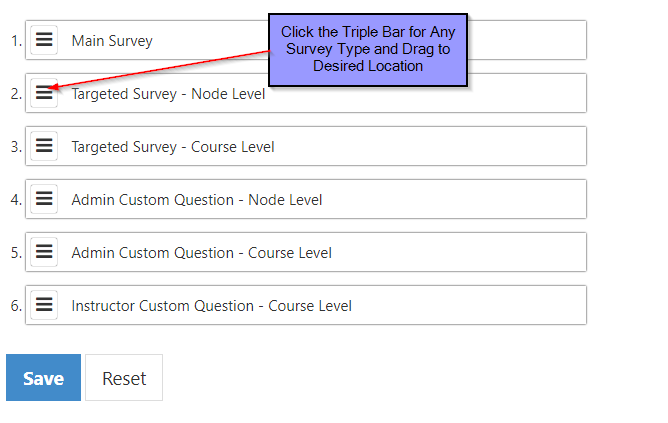Image resolution: width=668 pixels, height=423 pixels.
Task: Click the hamburger icon for Admin Custom Question - Course Level
Action: coord(43,252)
